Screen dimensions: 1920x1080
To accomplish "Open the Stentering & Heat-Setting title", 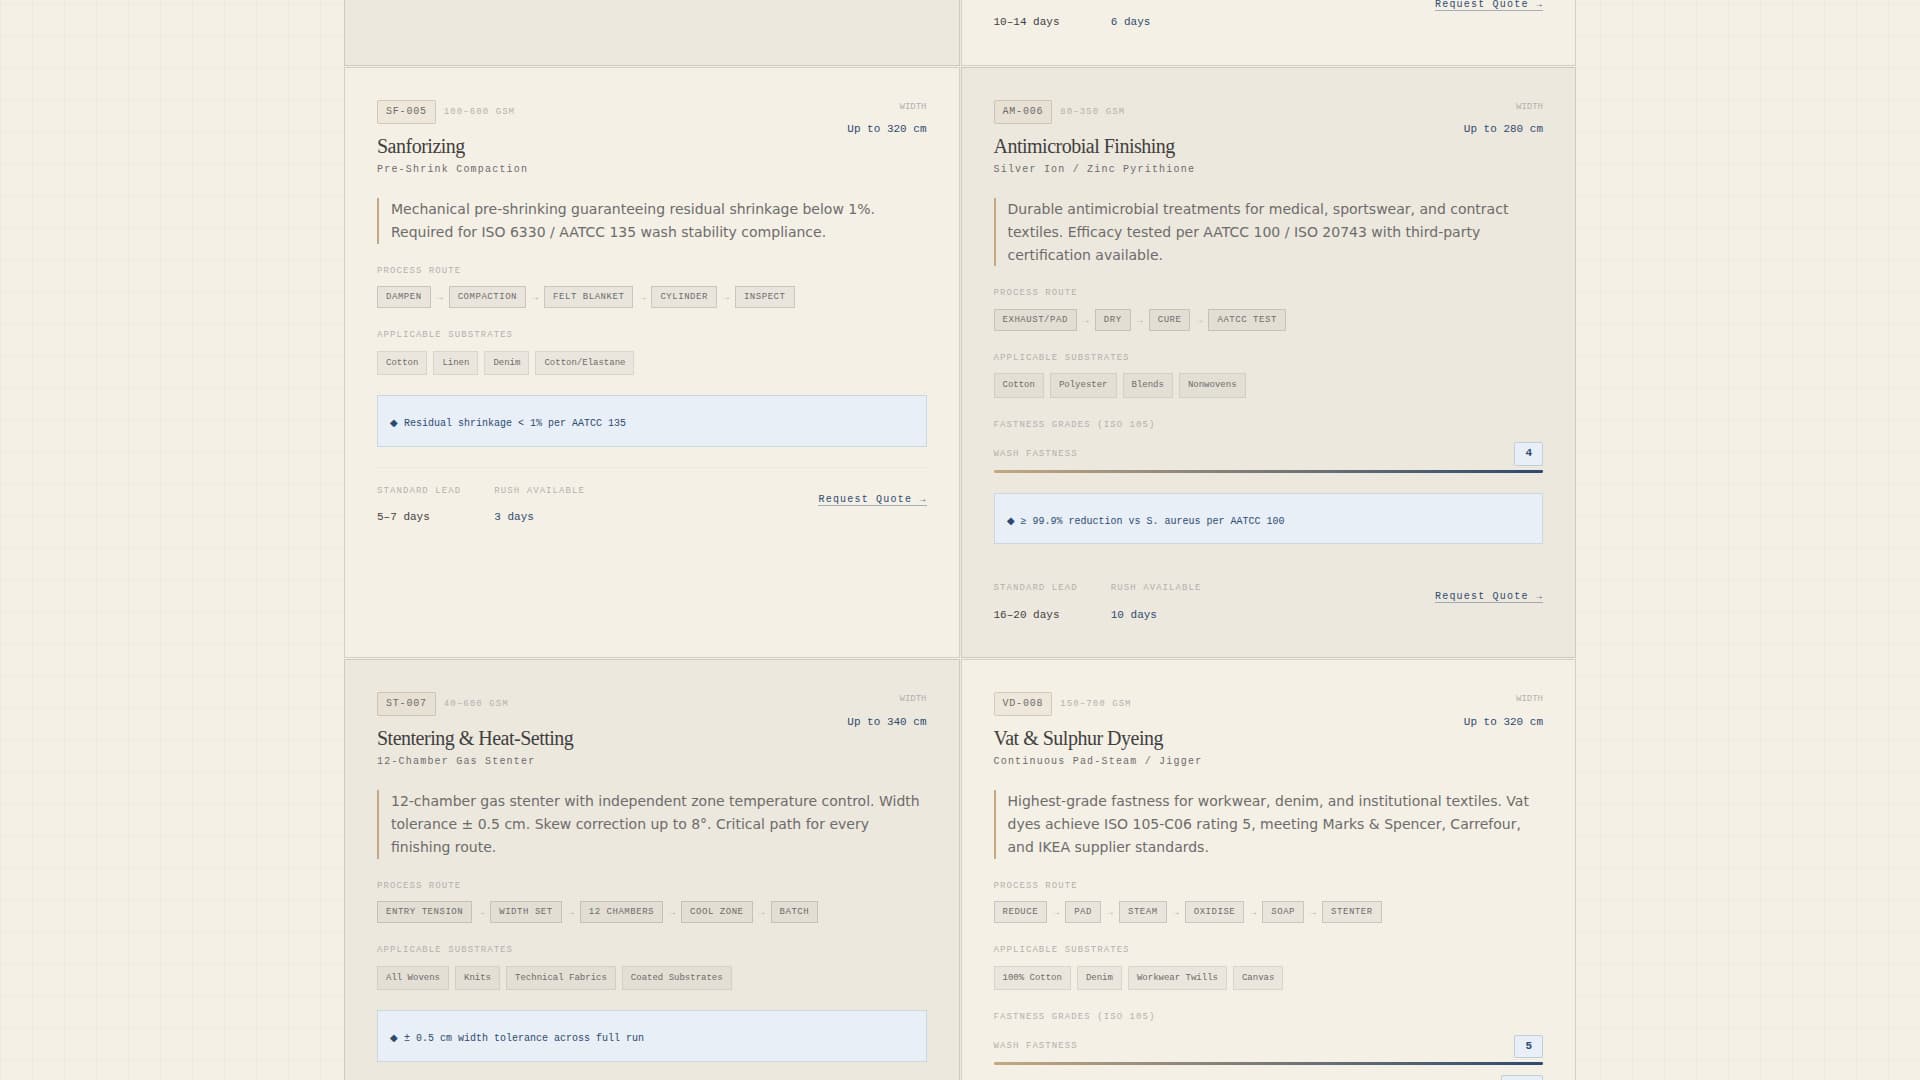I will (x=475, y=739).
